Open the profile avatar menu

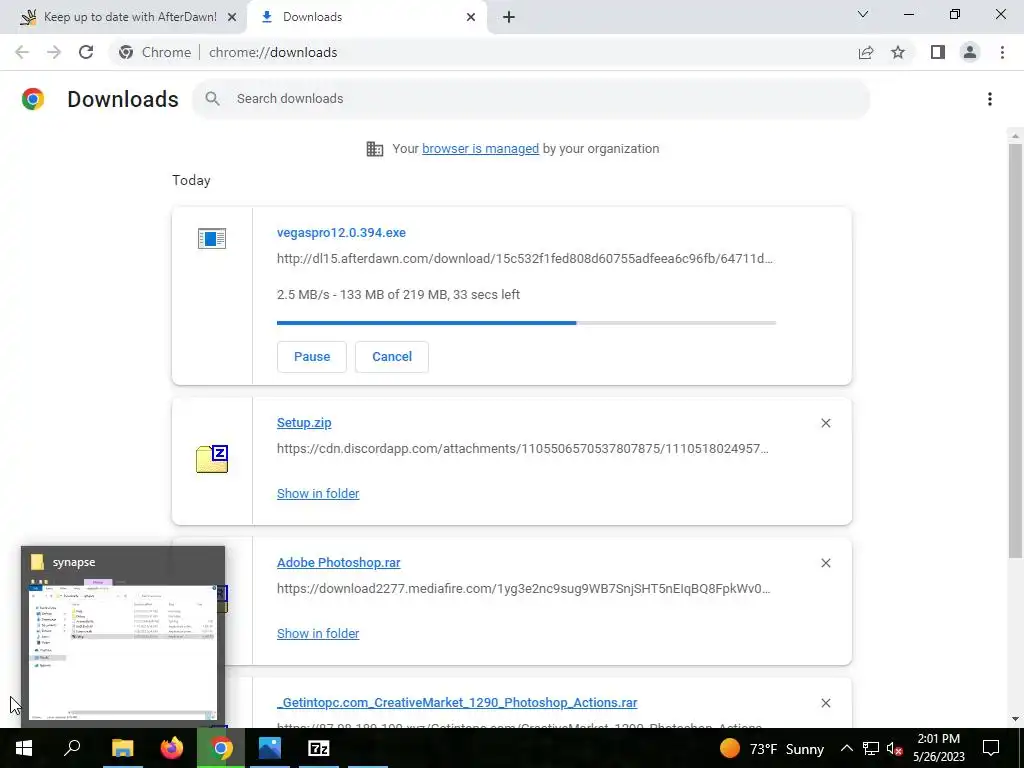[x=970, y=52]
